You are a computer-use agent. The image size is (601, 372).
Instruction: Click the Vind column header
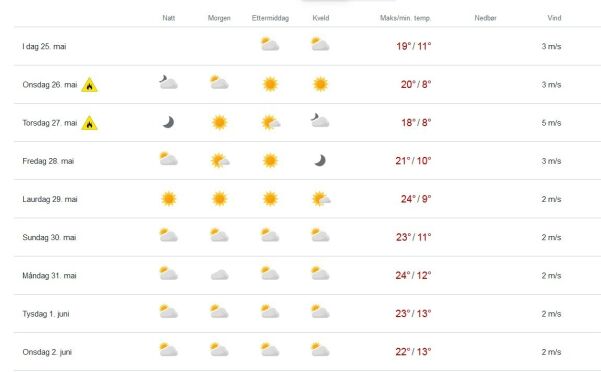coord(554,18)
